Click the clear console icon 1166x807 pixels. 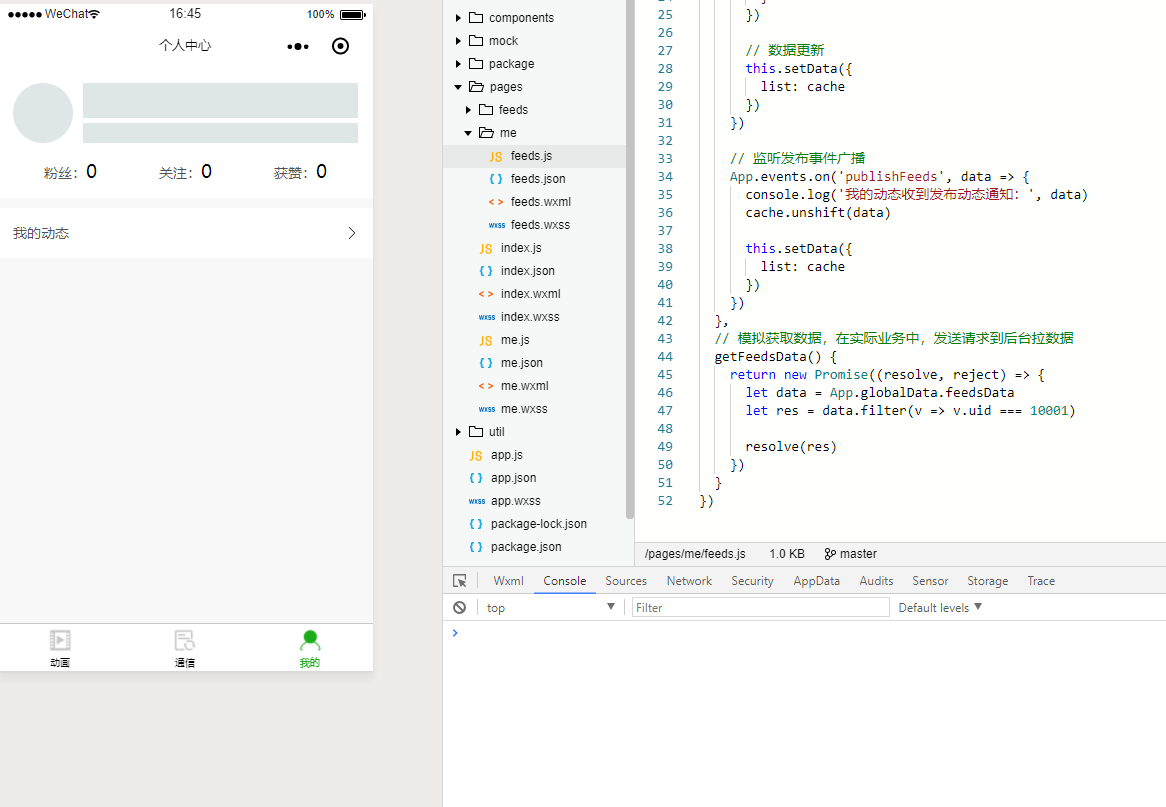459,607
